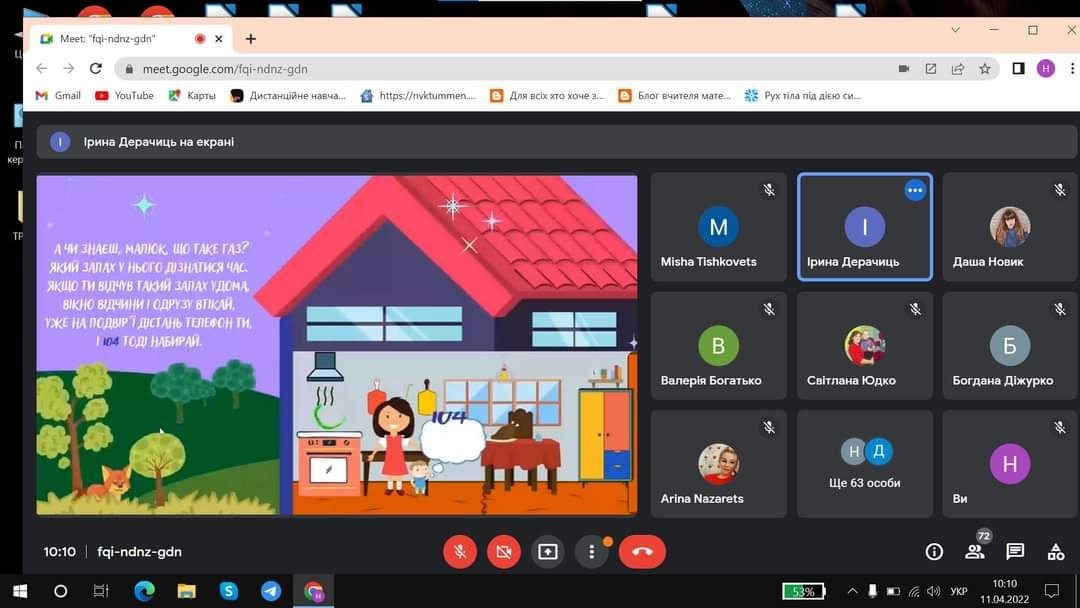This screenshot has width=1080, height=608.
Task: Open the Gmail bookmark
Action: tap(58, 96)
